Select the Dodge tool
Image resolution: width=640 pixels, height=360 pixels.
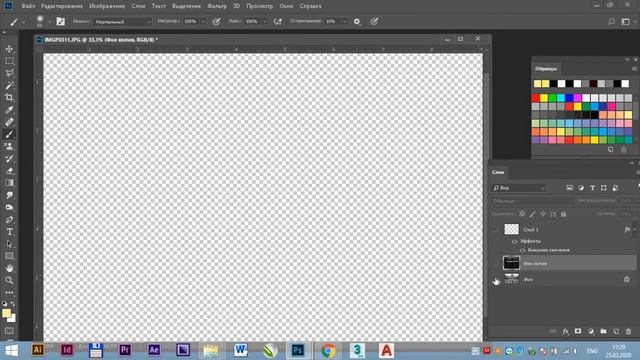[x=9, y=207]
